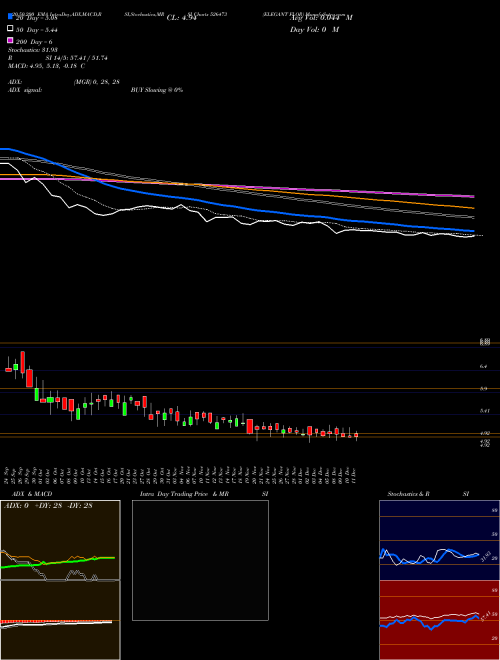The width and height of the screenshot is (500, 660).
Task: Click the green ADX line in ADX panel
Action: pos(57,562)
